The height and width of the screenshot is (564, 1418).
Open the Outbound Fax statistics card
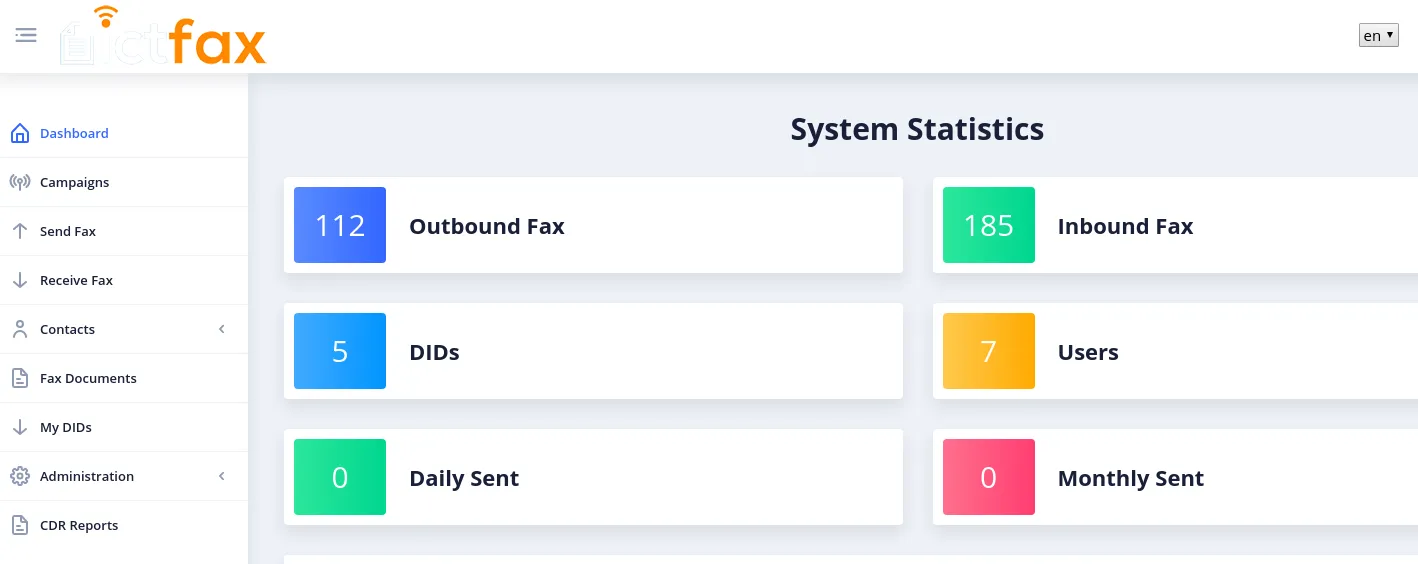pyautogui.click(x=593, y=225)
